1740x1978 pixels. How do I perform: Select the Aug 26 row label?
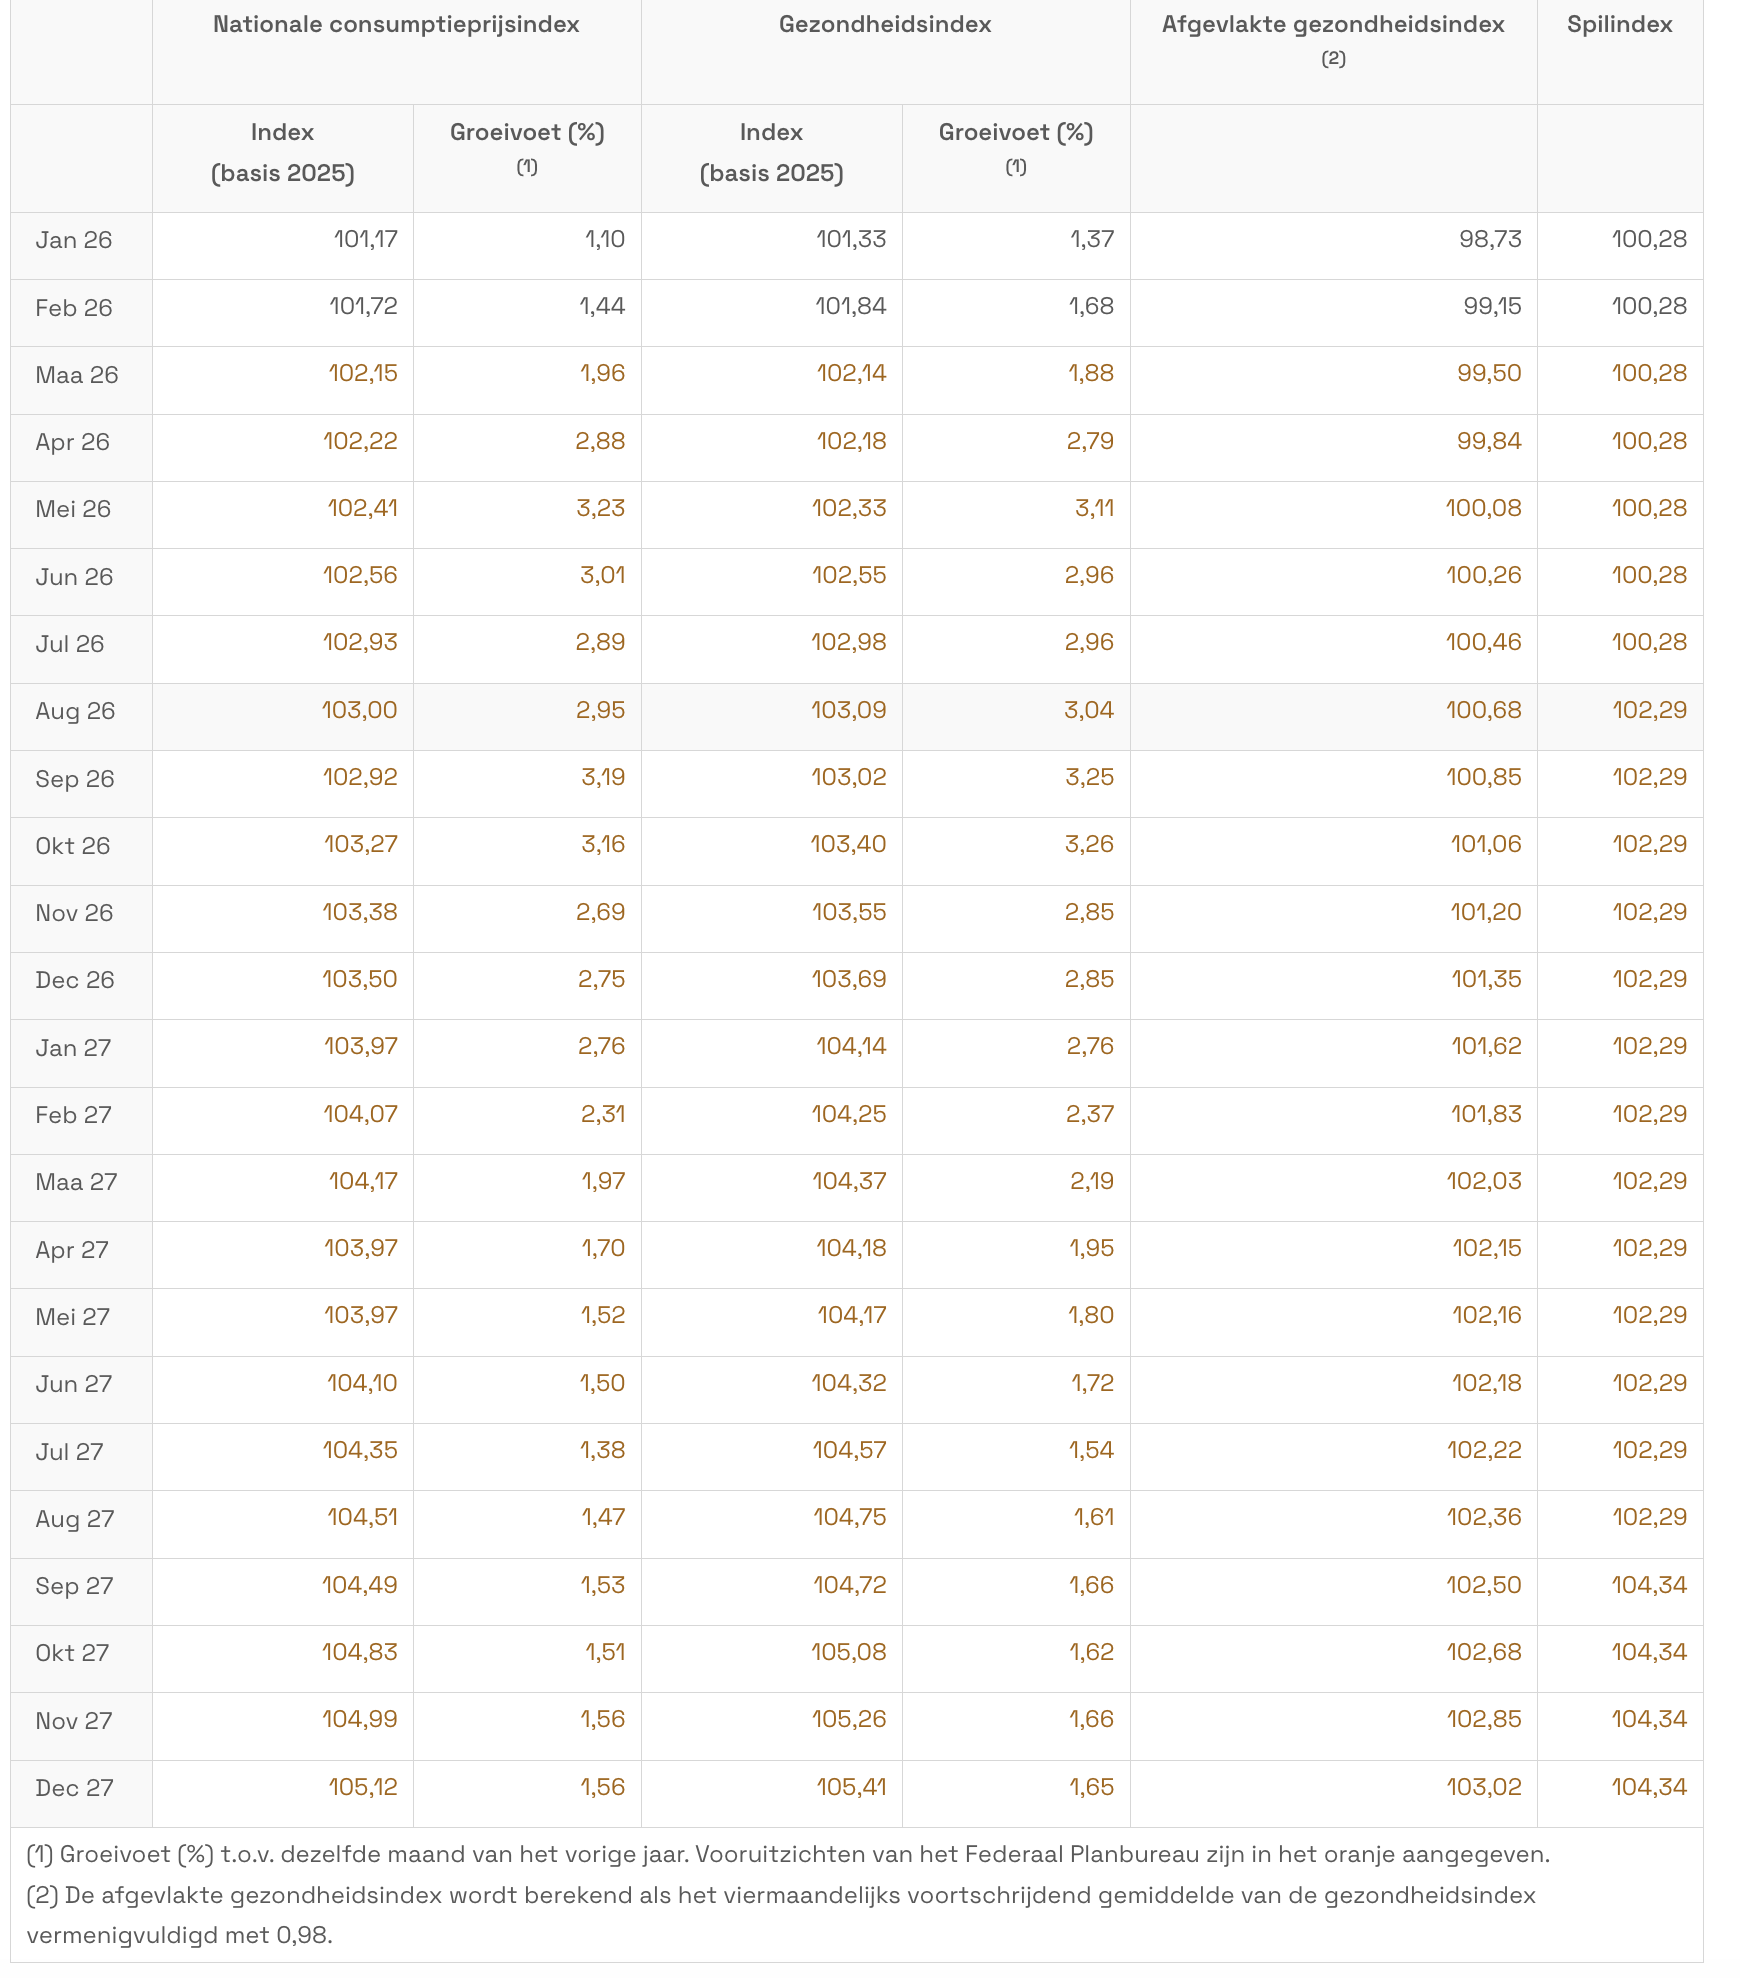75,711
